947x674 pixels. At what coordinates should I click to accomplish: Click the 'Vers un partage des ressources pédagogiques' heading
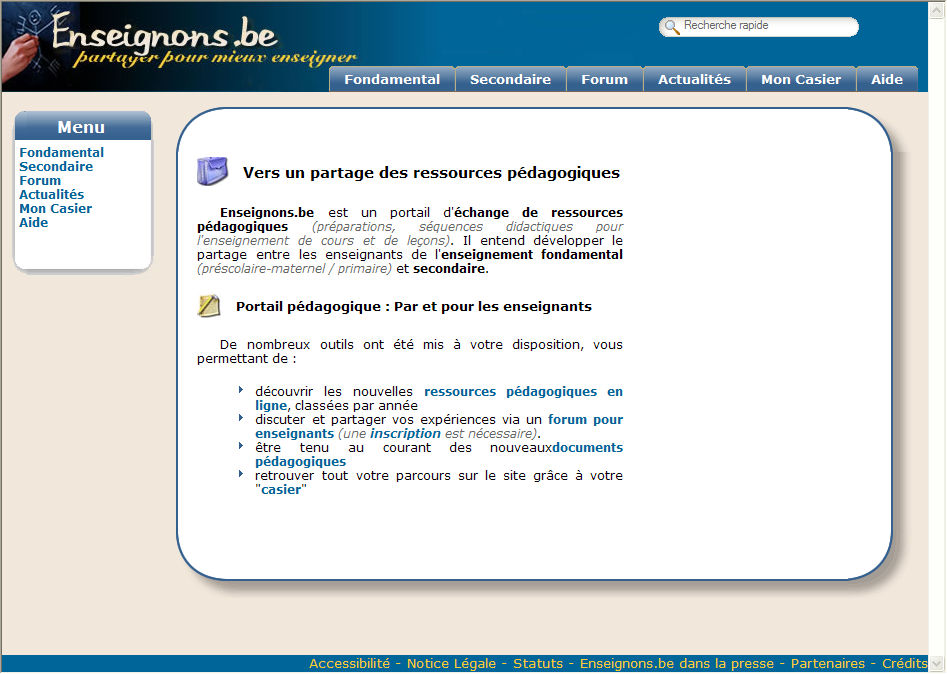tap(431, 173)
